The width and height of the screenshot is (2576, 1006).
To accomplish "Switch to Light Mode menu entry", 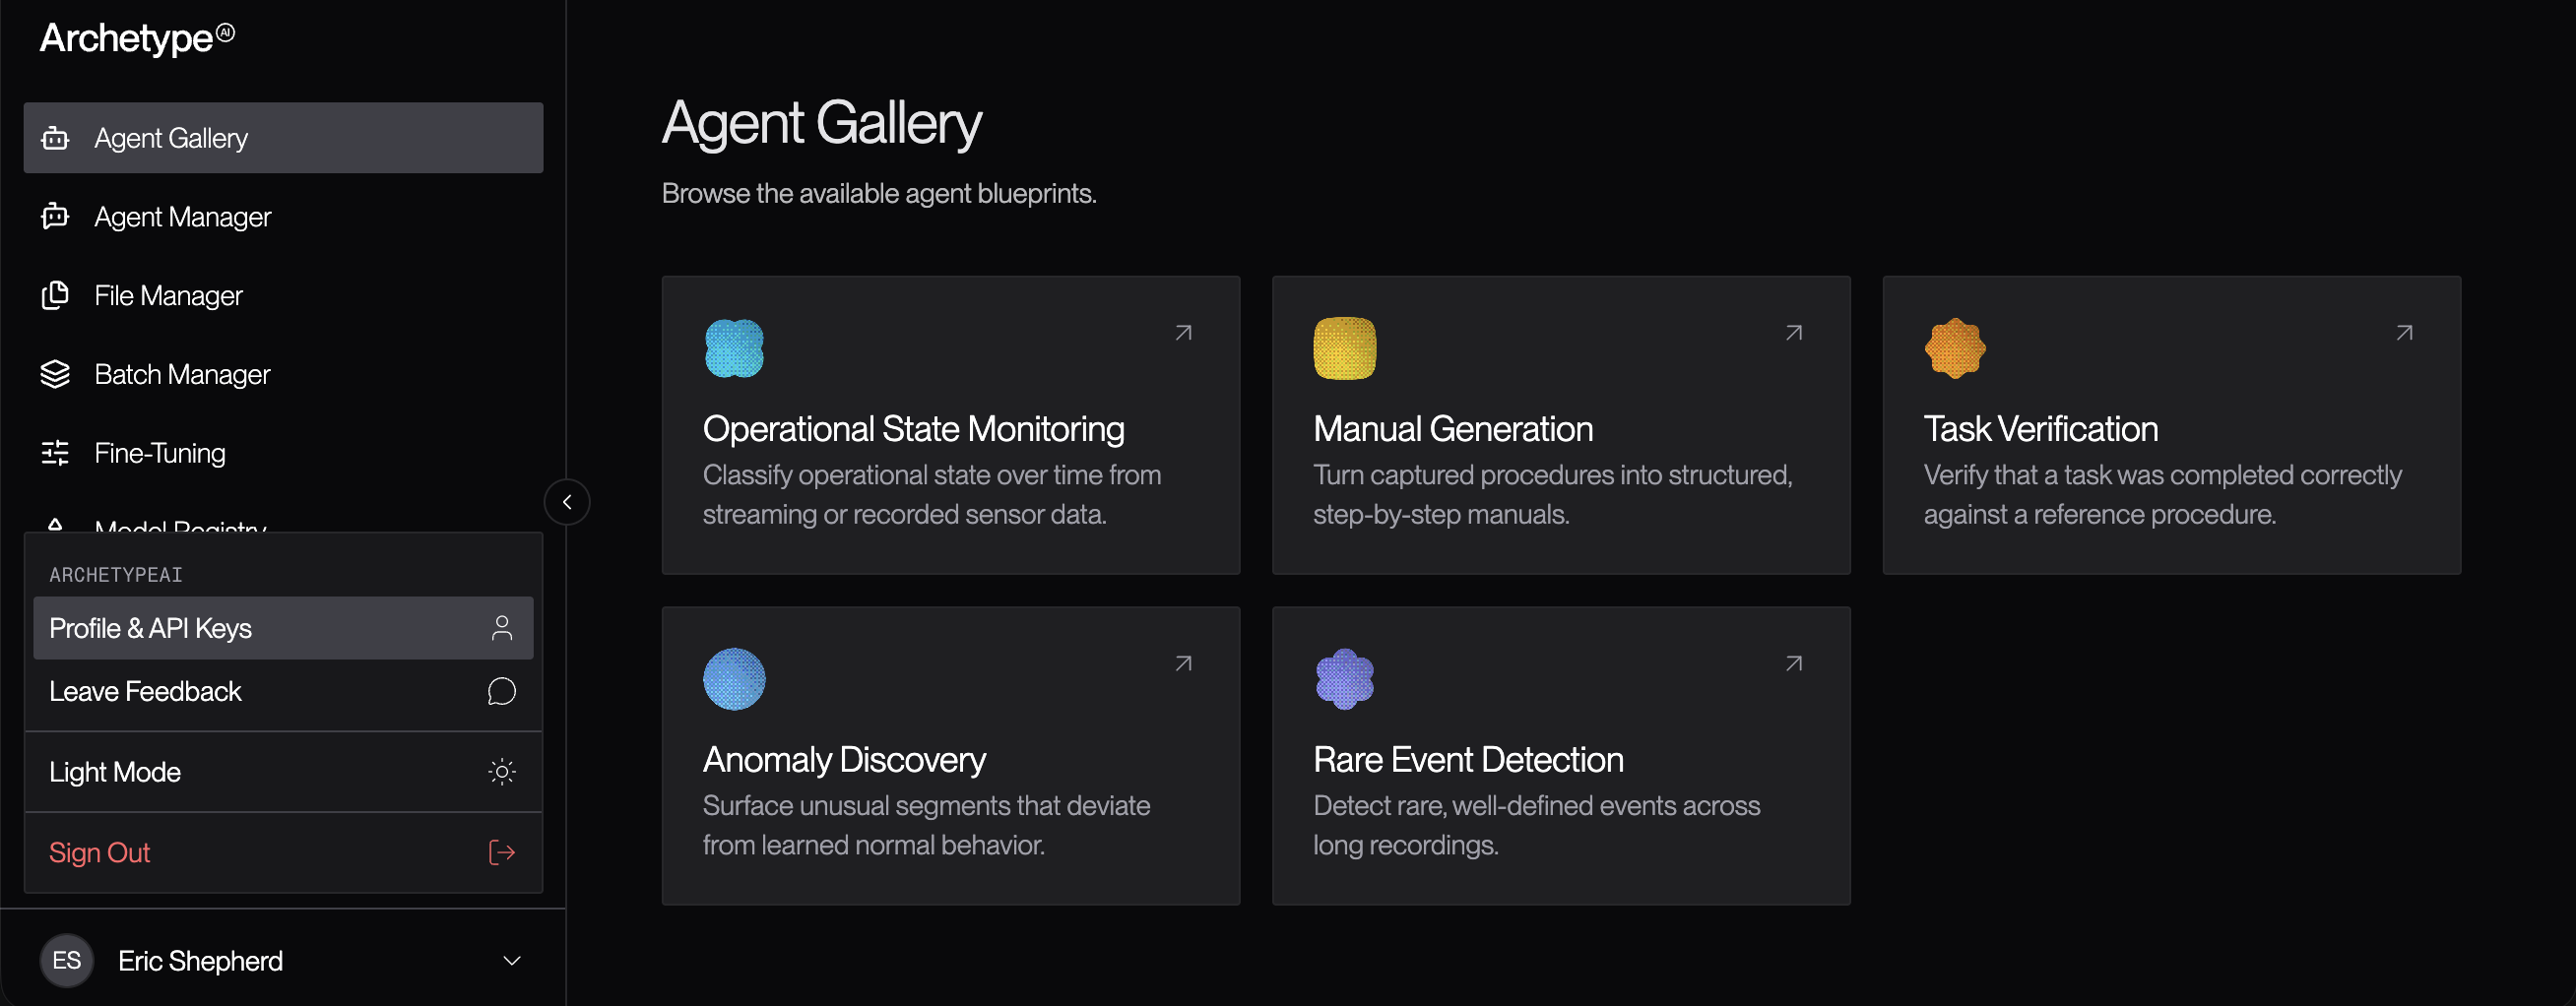I will tap(283, 772).
